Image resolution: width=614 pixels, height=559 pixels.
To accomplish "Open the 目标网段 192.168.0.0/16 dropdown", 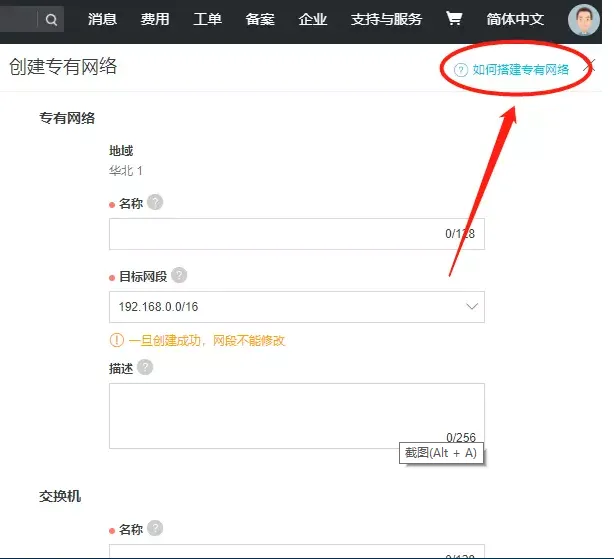I will 297,307.
